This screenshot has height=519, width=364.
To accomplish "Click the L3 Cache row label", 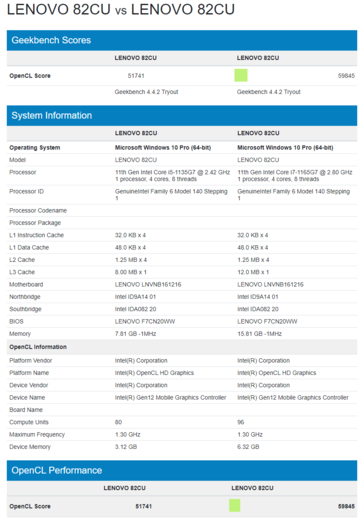I will pyautogui.click(x=22, y=272).
